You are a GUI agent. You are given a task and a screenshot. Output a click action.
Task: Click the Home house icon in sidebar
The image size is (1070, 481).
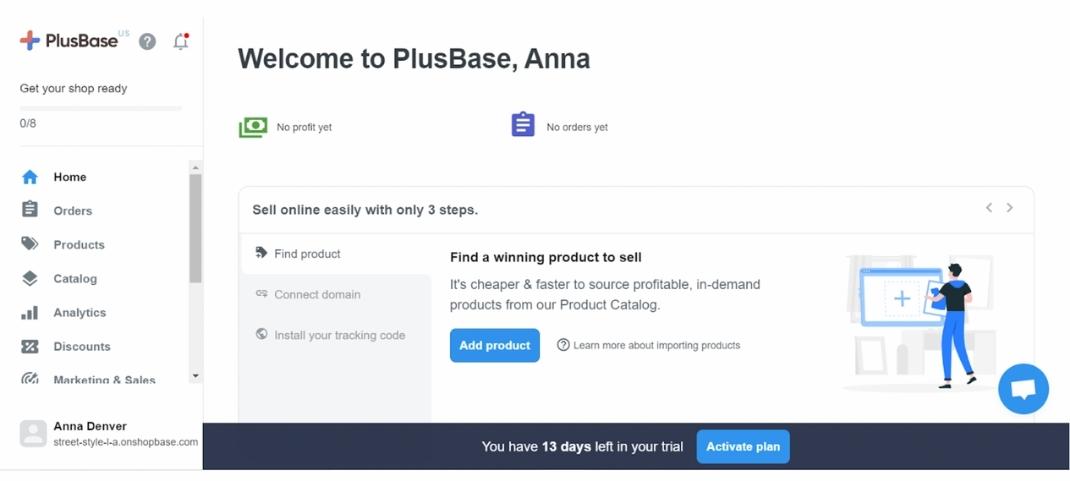pos(30,177)
